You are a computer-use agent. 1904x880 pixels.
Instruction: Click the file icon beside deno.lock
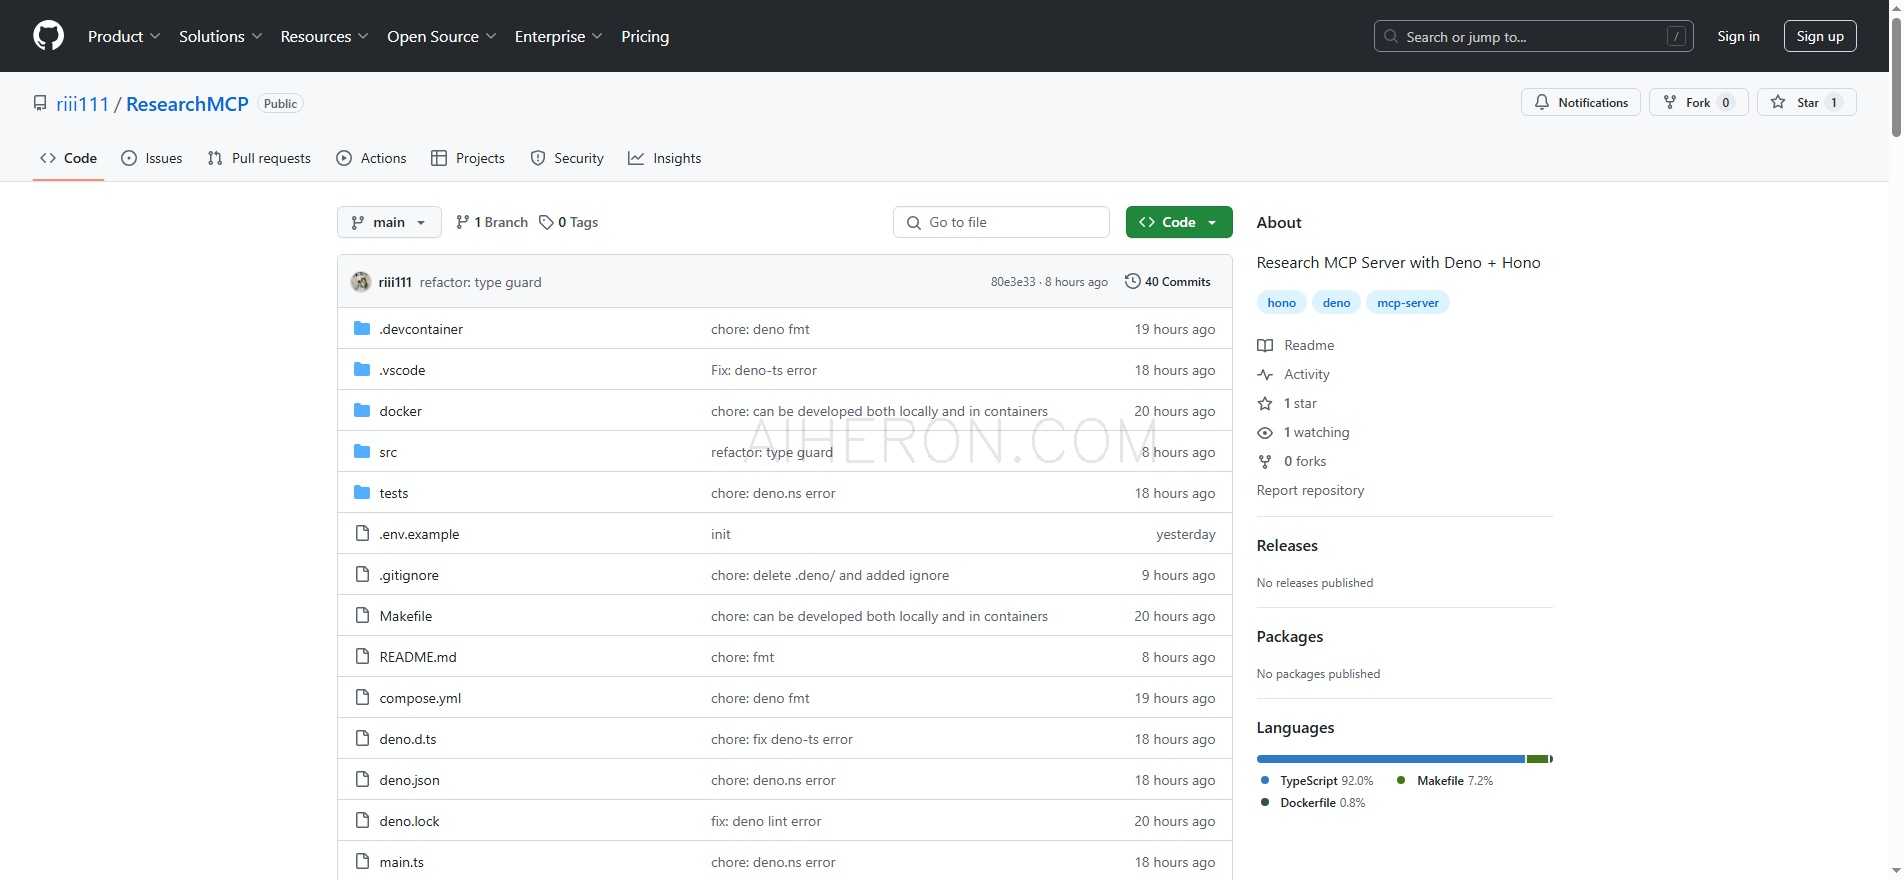click(362, 821)
